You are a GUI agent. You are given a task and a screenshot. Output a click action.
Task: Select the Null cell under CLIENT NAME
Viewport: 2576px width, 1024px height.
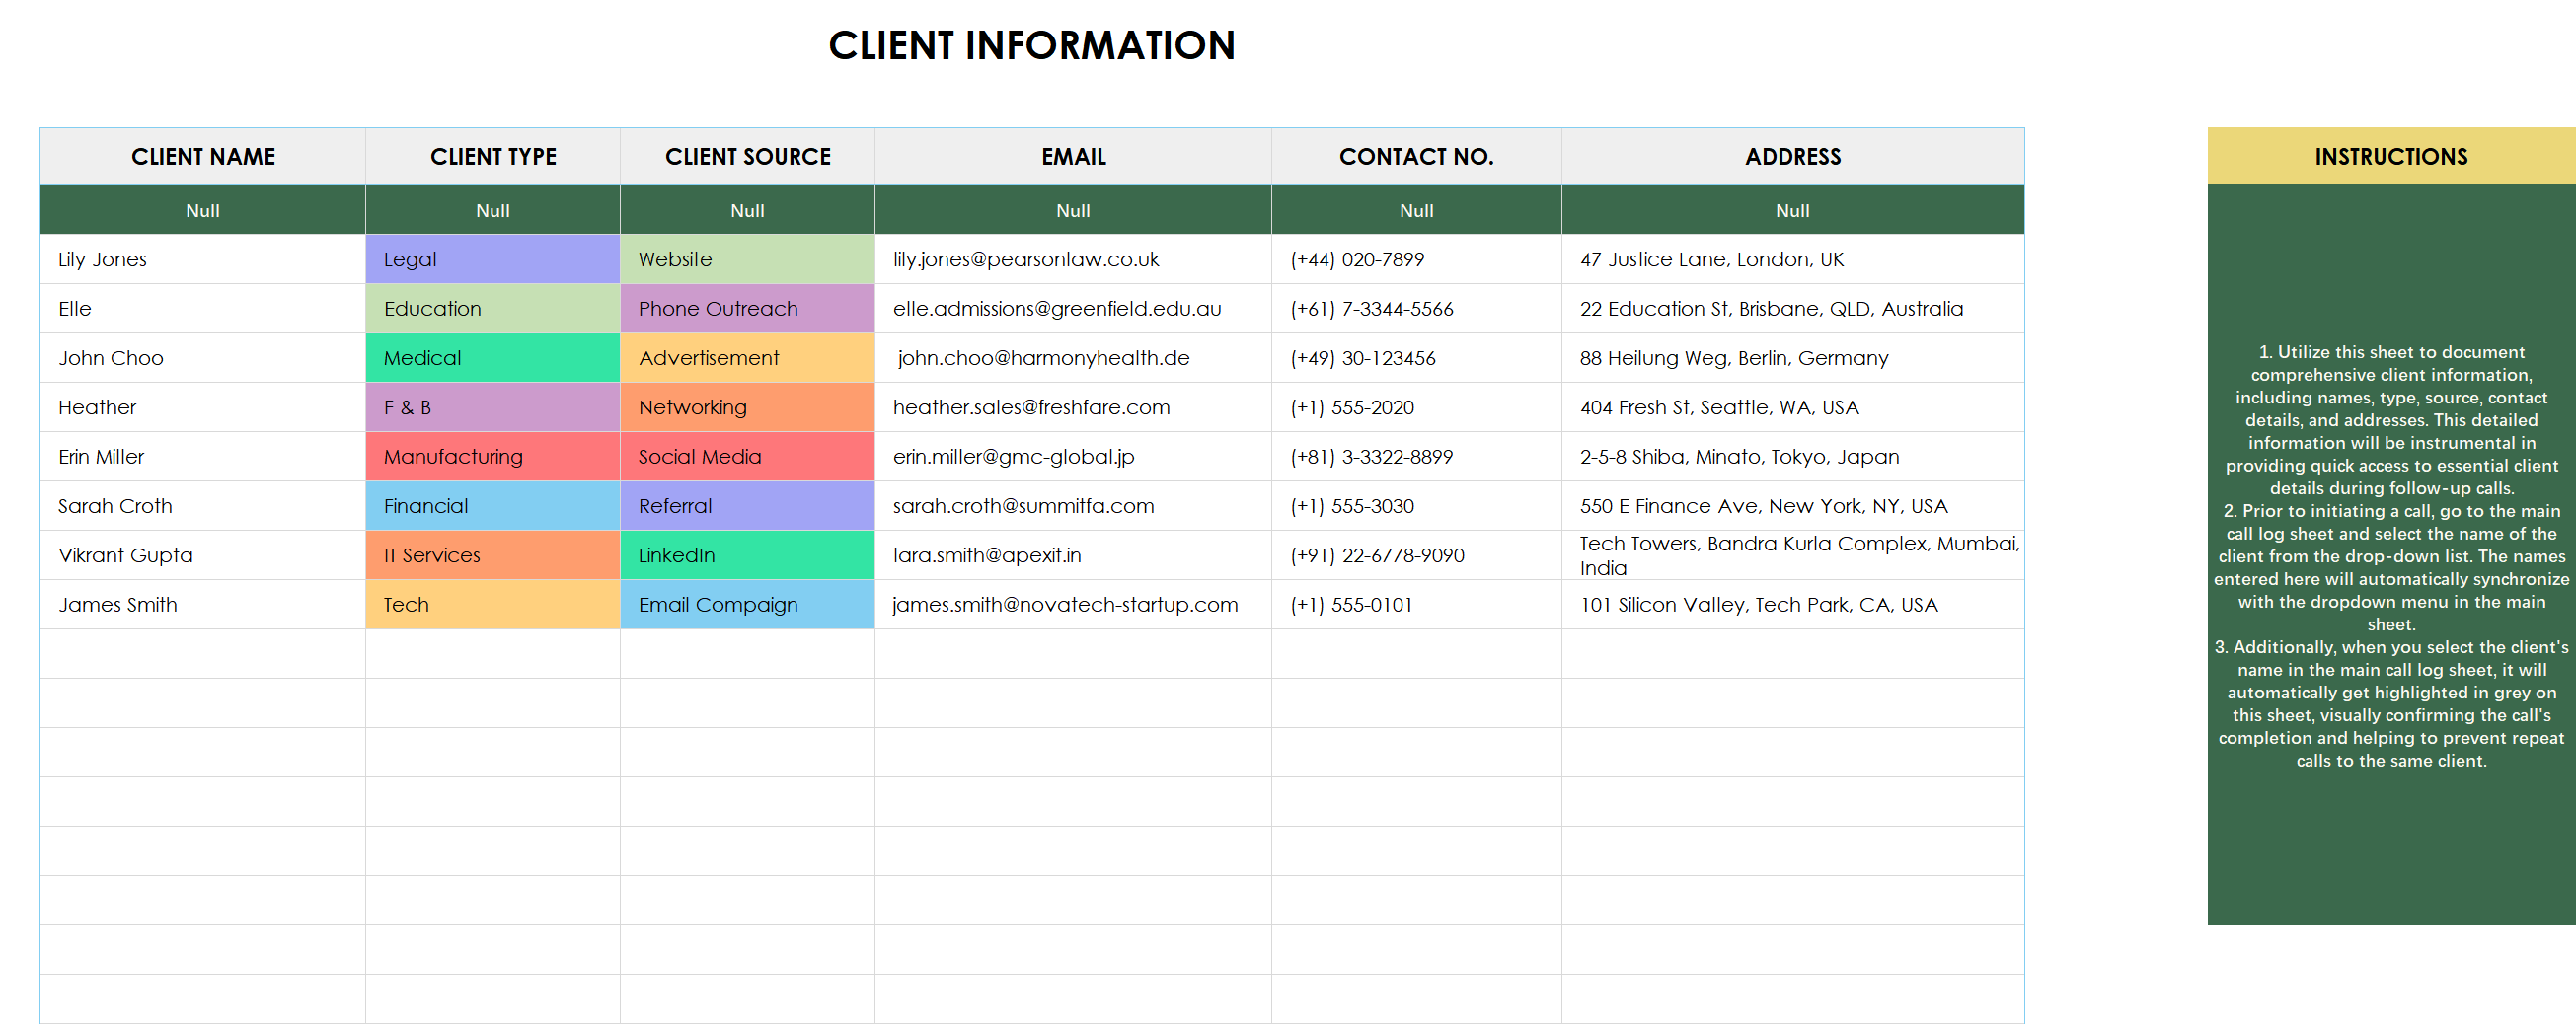coord(203,211)
